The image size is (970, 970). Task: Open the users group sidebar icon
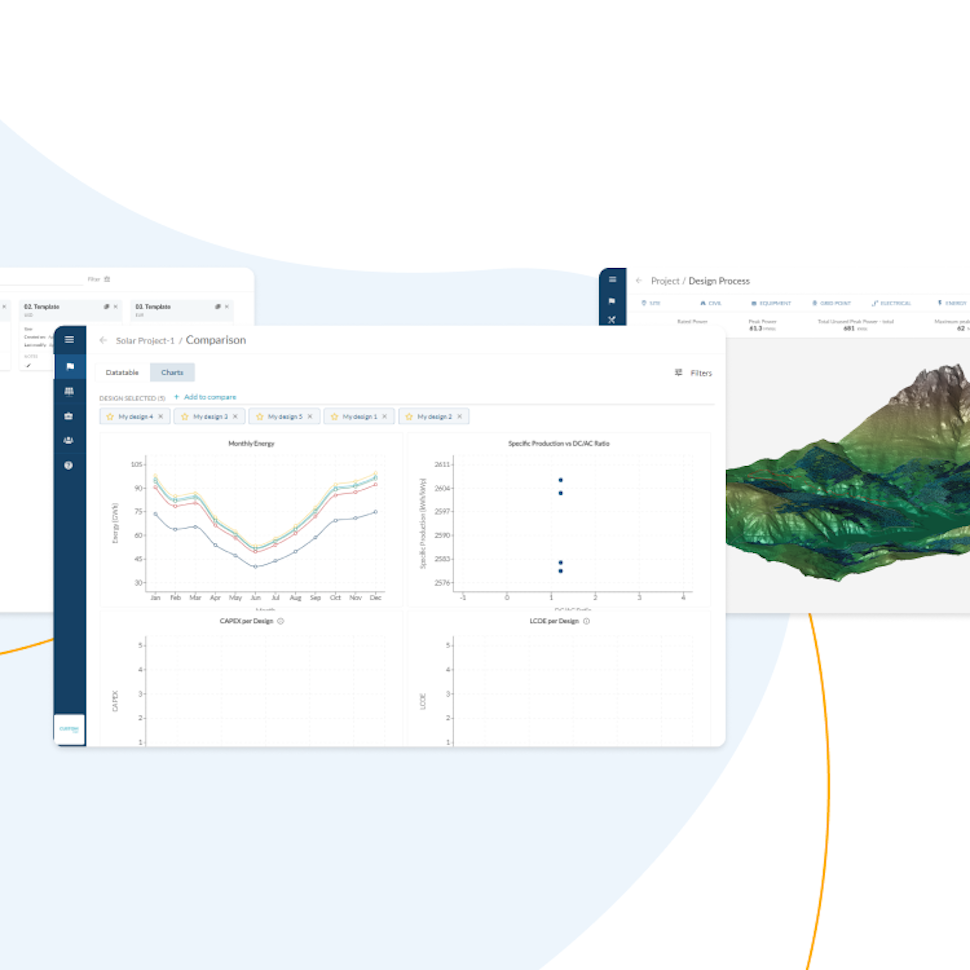69,440
